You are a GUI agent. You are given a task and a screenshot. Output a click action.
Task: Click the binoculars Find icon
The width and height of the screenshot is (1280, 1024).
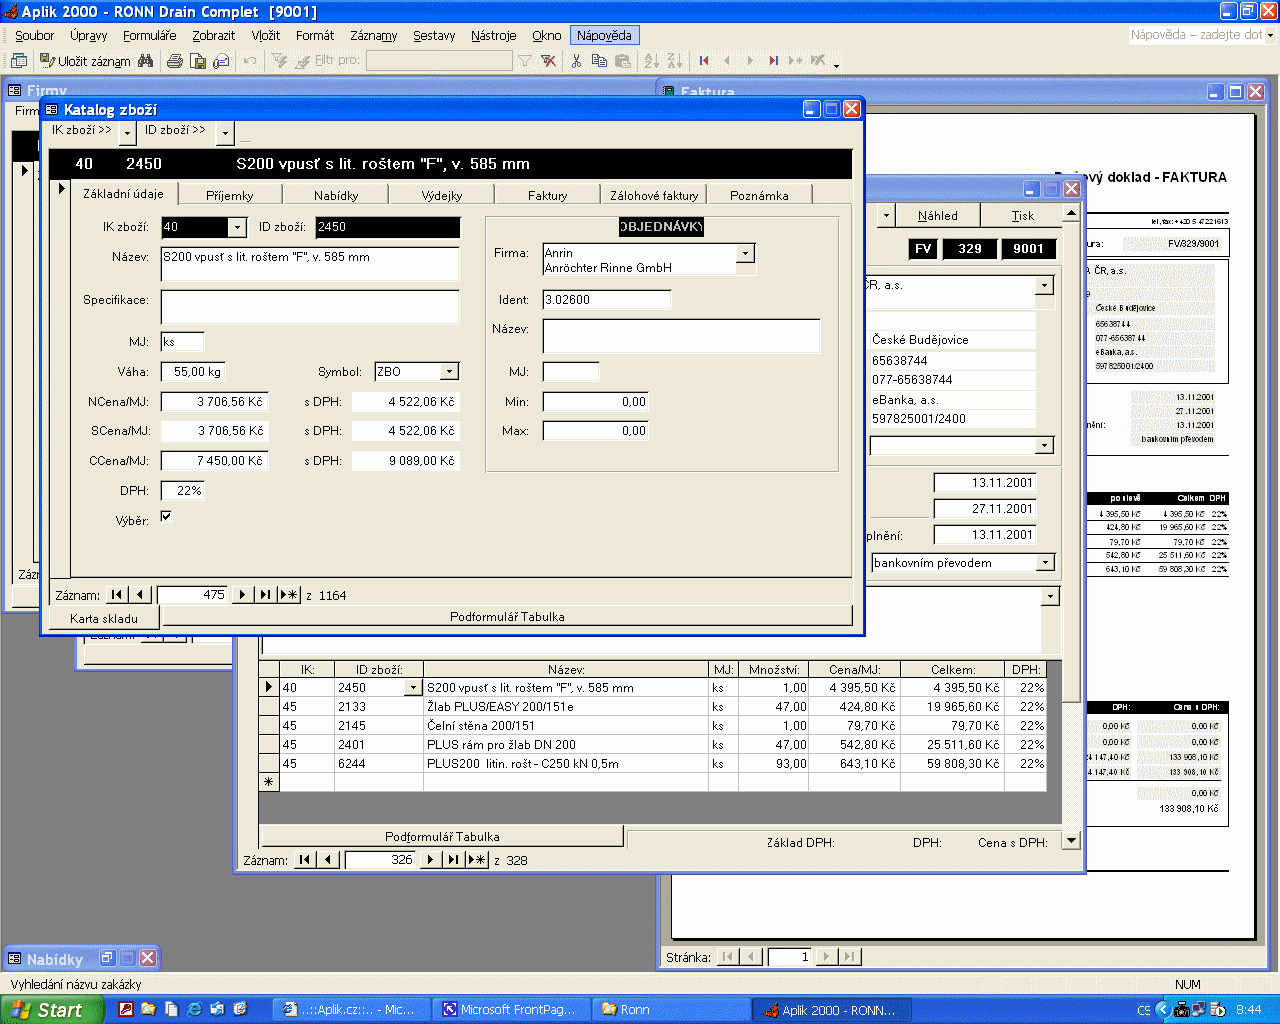[x=146, y=61]
